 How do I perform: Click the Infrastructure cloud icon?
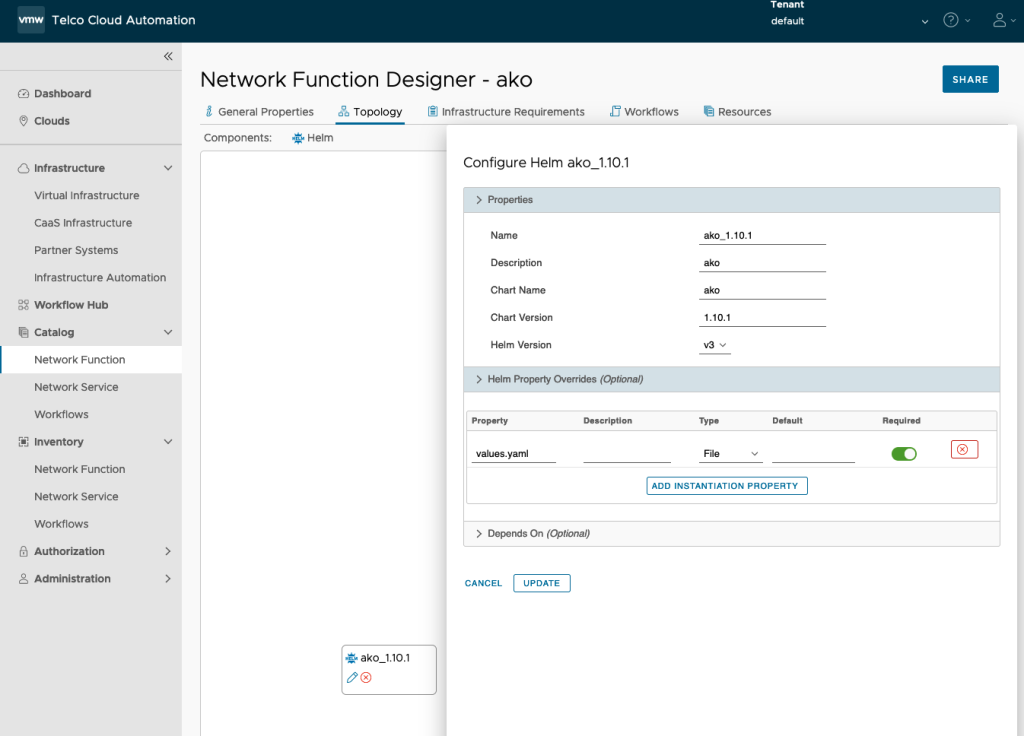(x=24, y=168)
